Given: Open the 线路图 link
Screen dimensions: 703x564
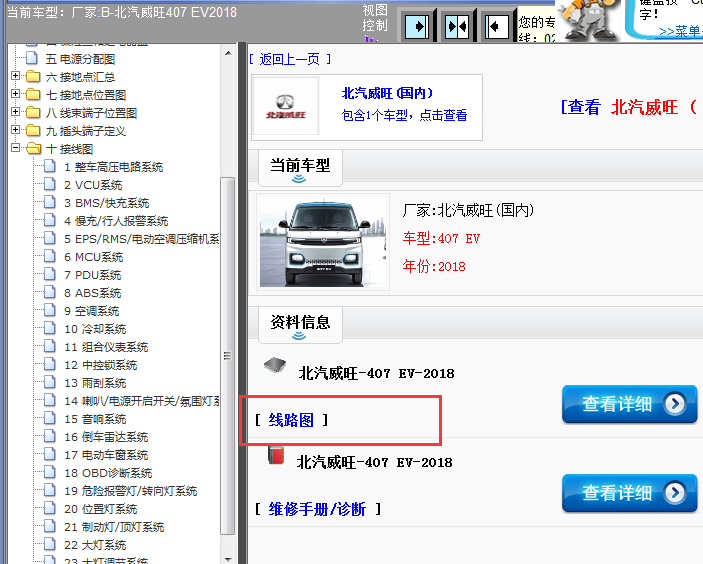Looking at the screenshot, I should tap(291, 420).
